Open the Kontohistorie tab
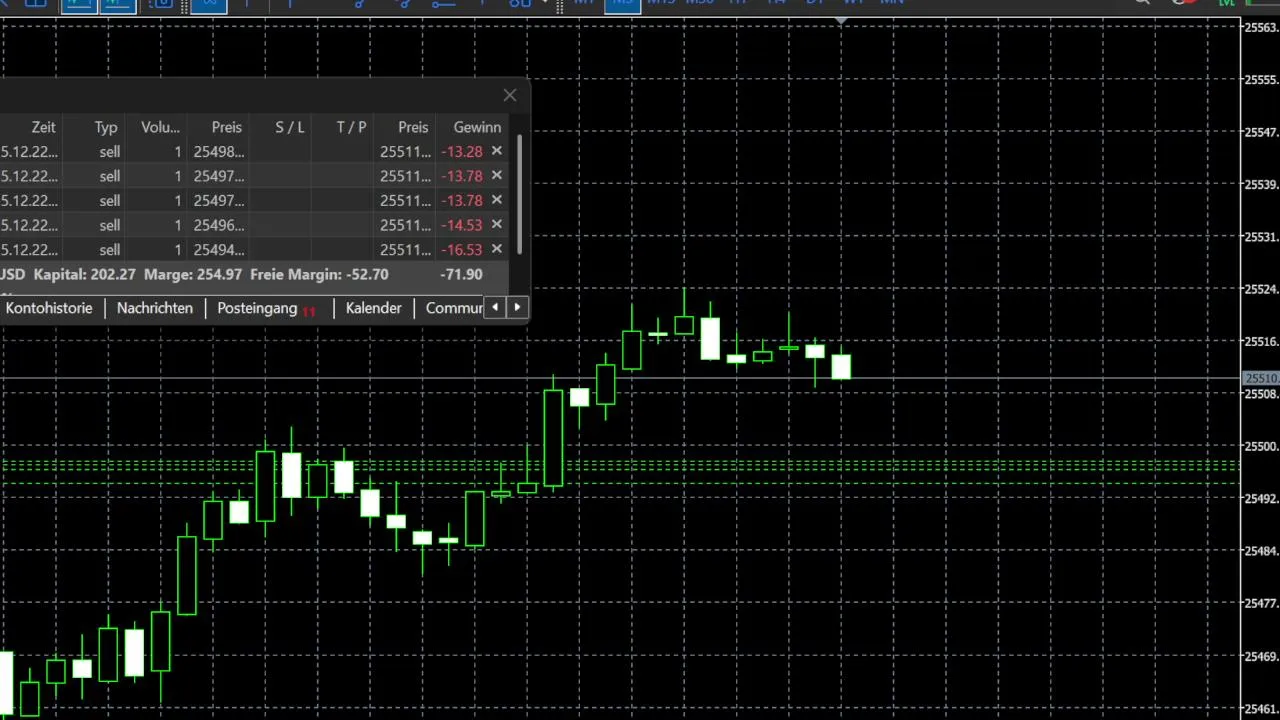This screenshot has height=720, width=1280. click(x=49, y=308)
